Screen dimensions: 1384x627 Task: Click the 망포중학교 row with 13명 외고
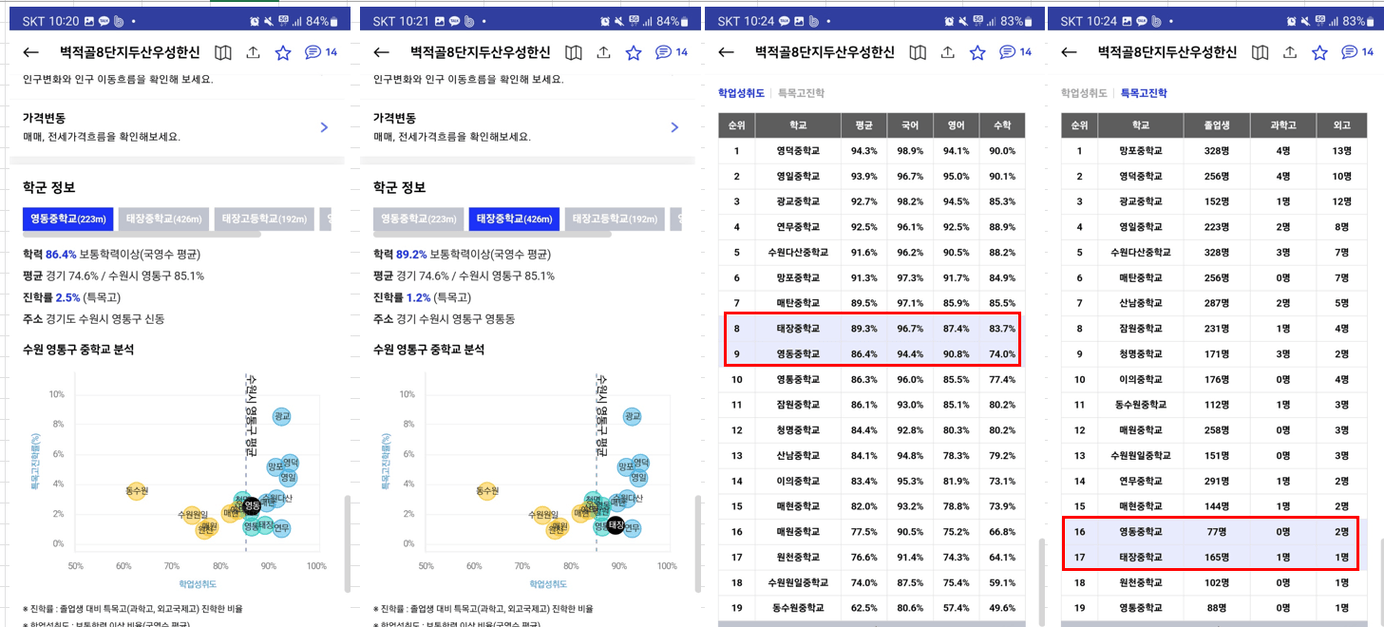click(x=1214, y=151)
